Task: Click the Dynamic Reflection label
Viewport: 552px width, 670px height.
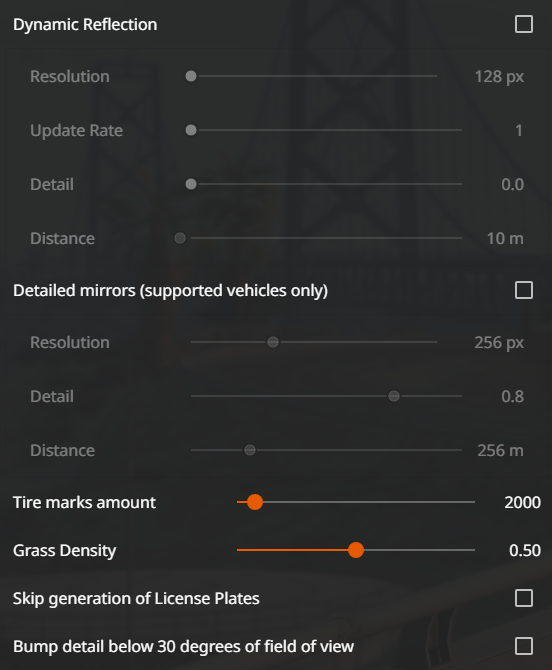Action: pos(85,25)
